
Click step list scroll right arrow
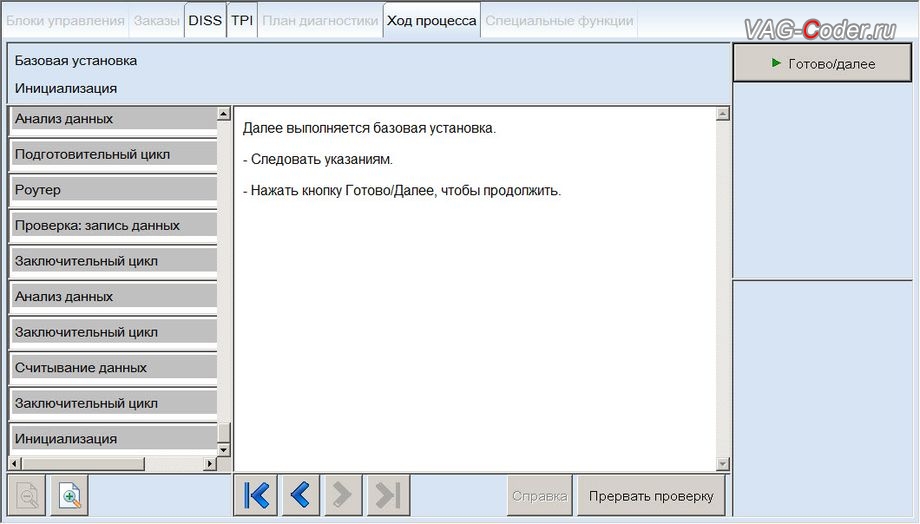[x=209, y=464]
